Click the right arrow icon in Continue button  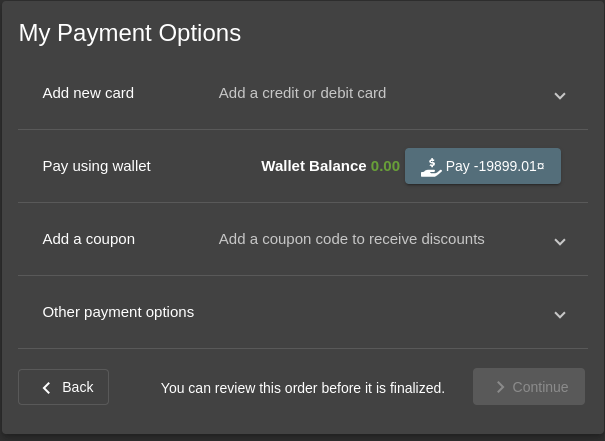pos(500,387)
